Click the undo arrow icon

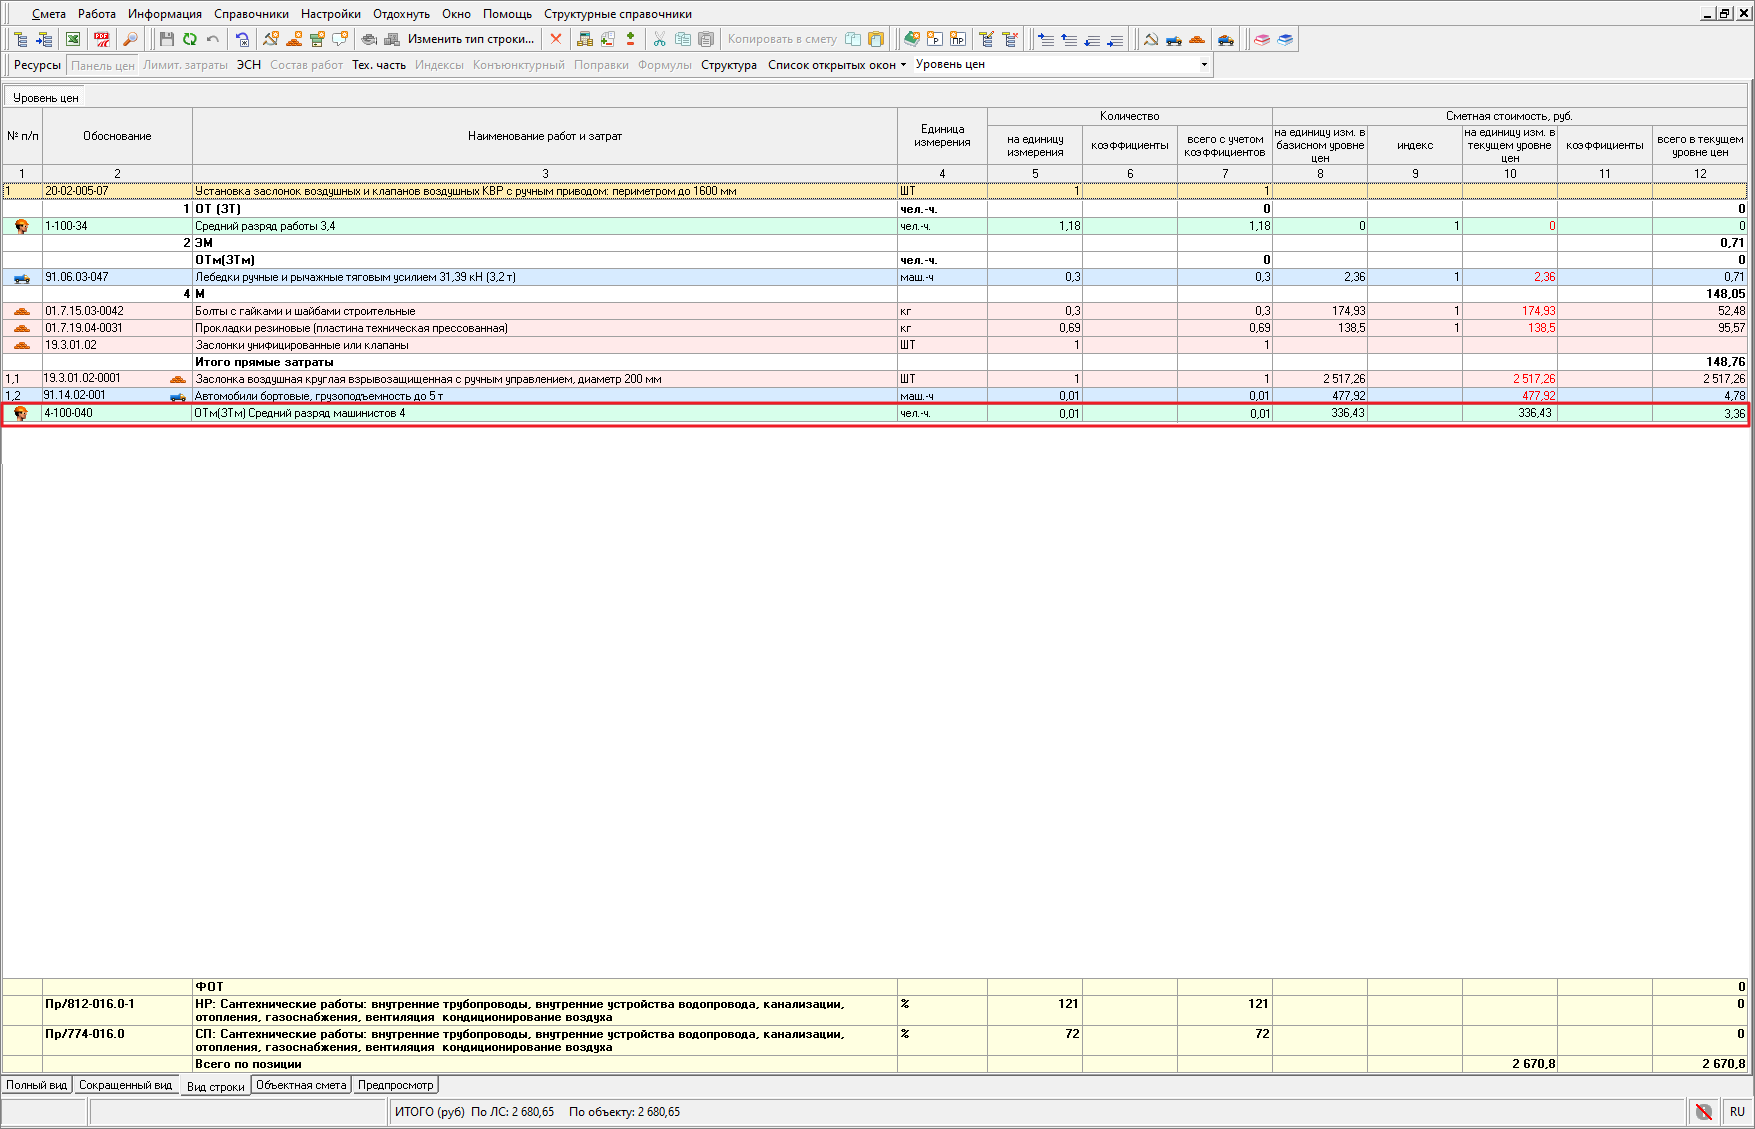pos(213,39)
